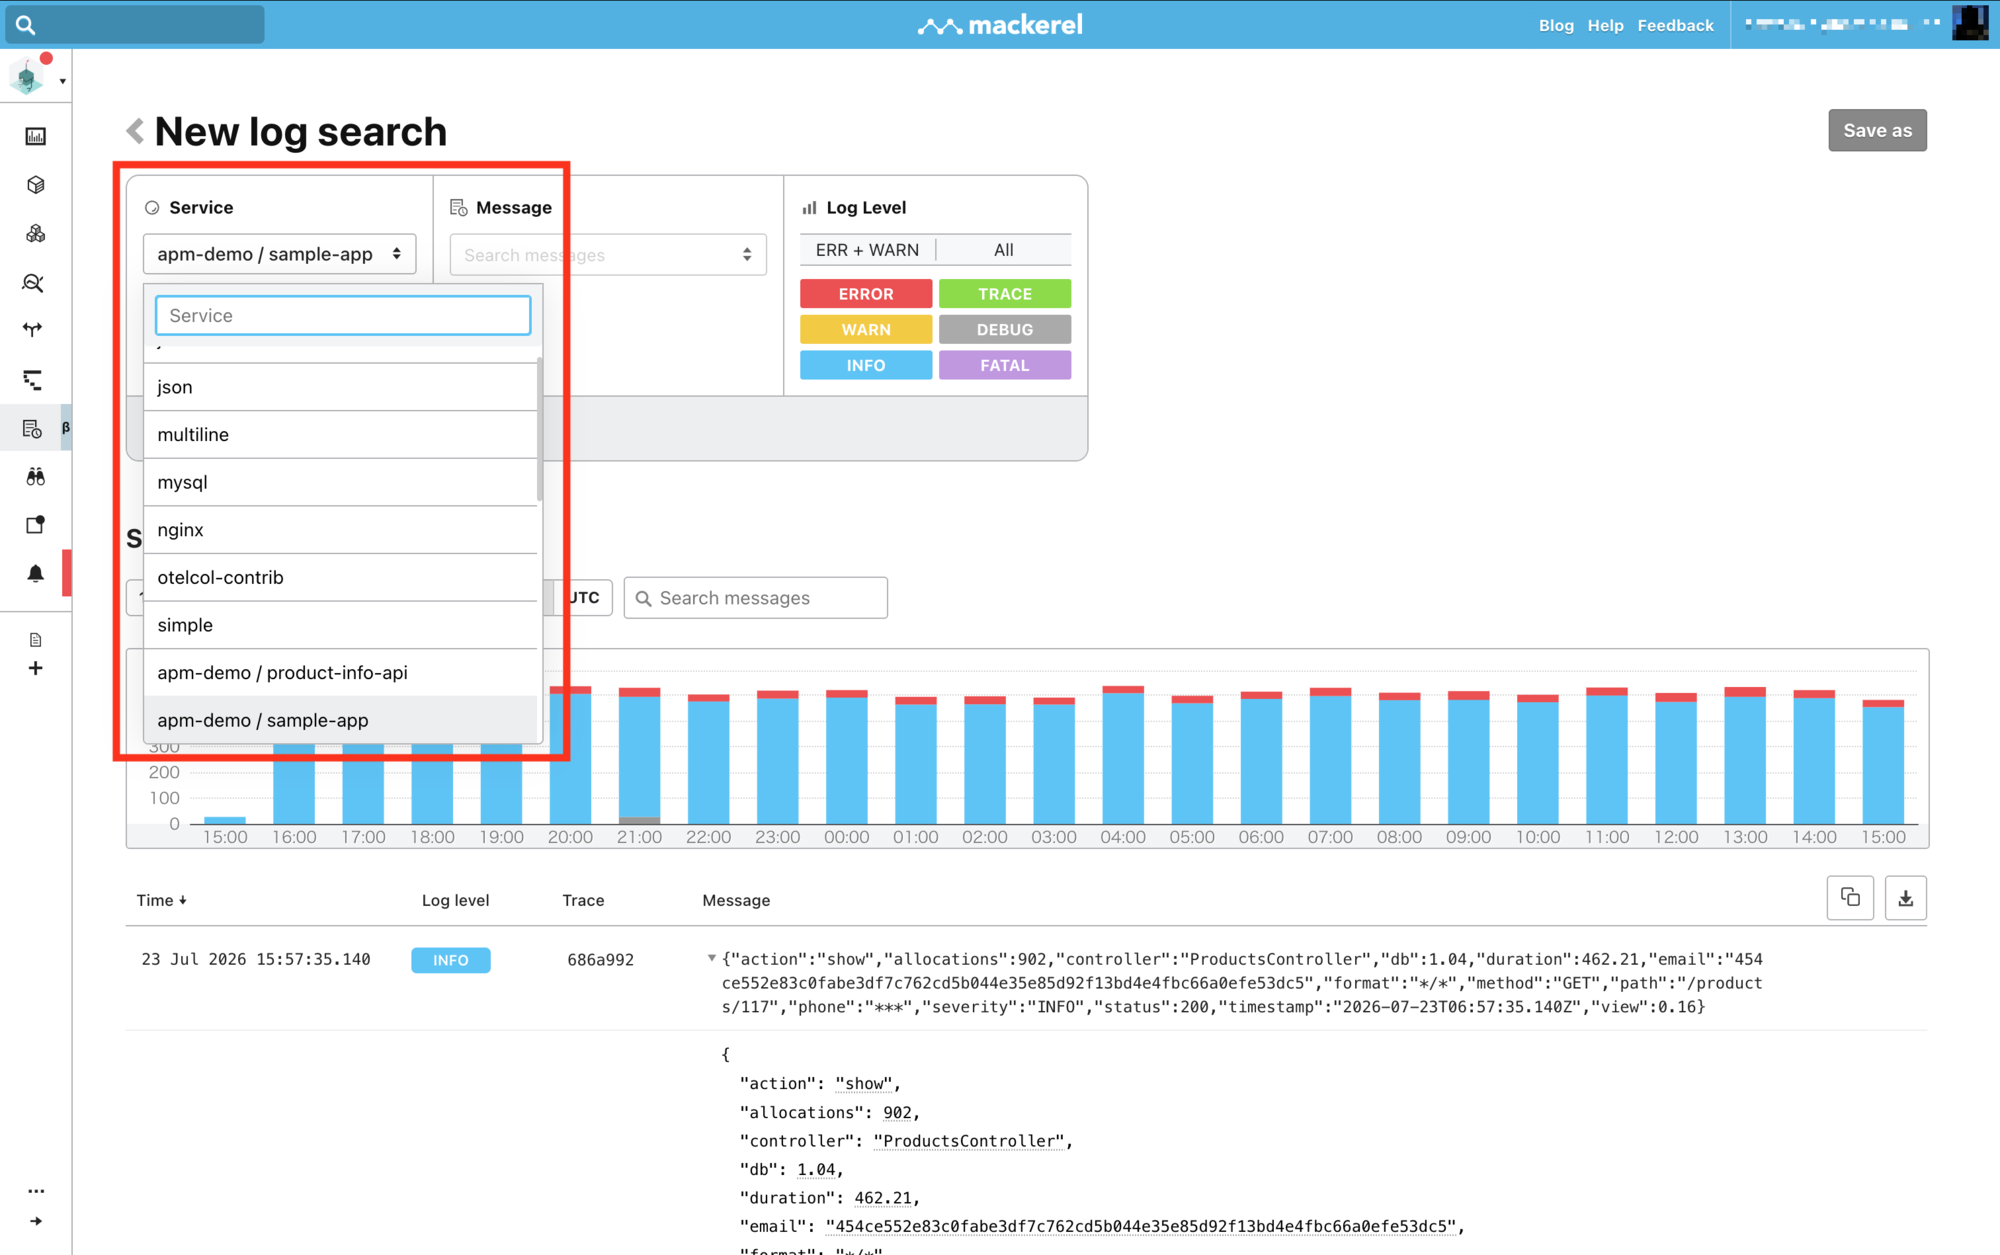Open the organization logo menu in the sidebar
Viewport: 2000px width, 1255px height.
point(28,78)
